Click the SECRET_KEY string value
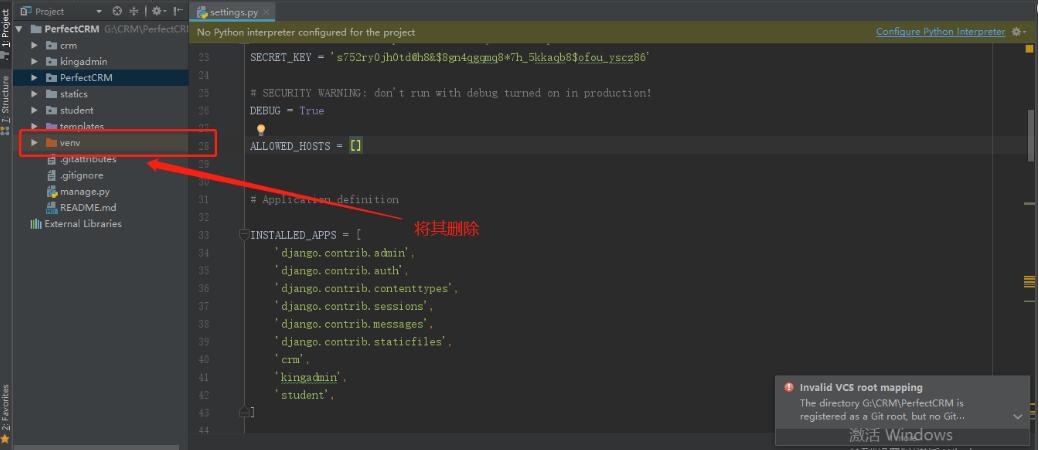Screen dimensions: 1039x450 [x=488, y=58]
